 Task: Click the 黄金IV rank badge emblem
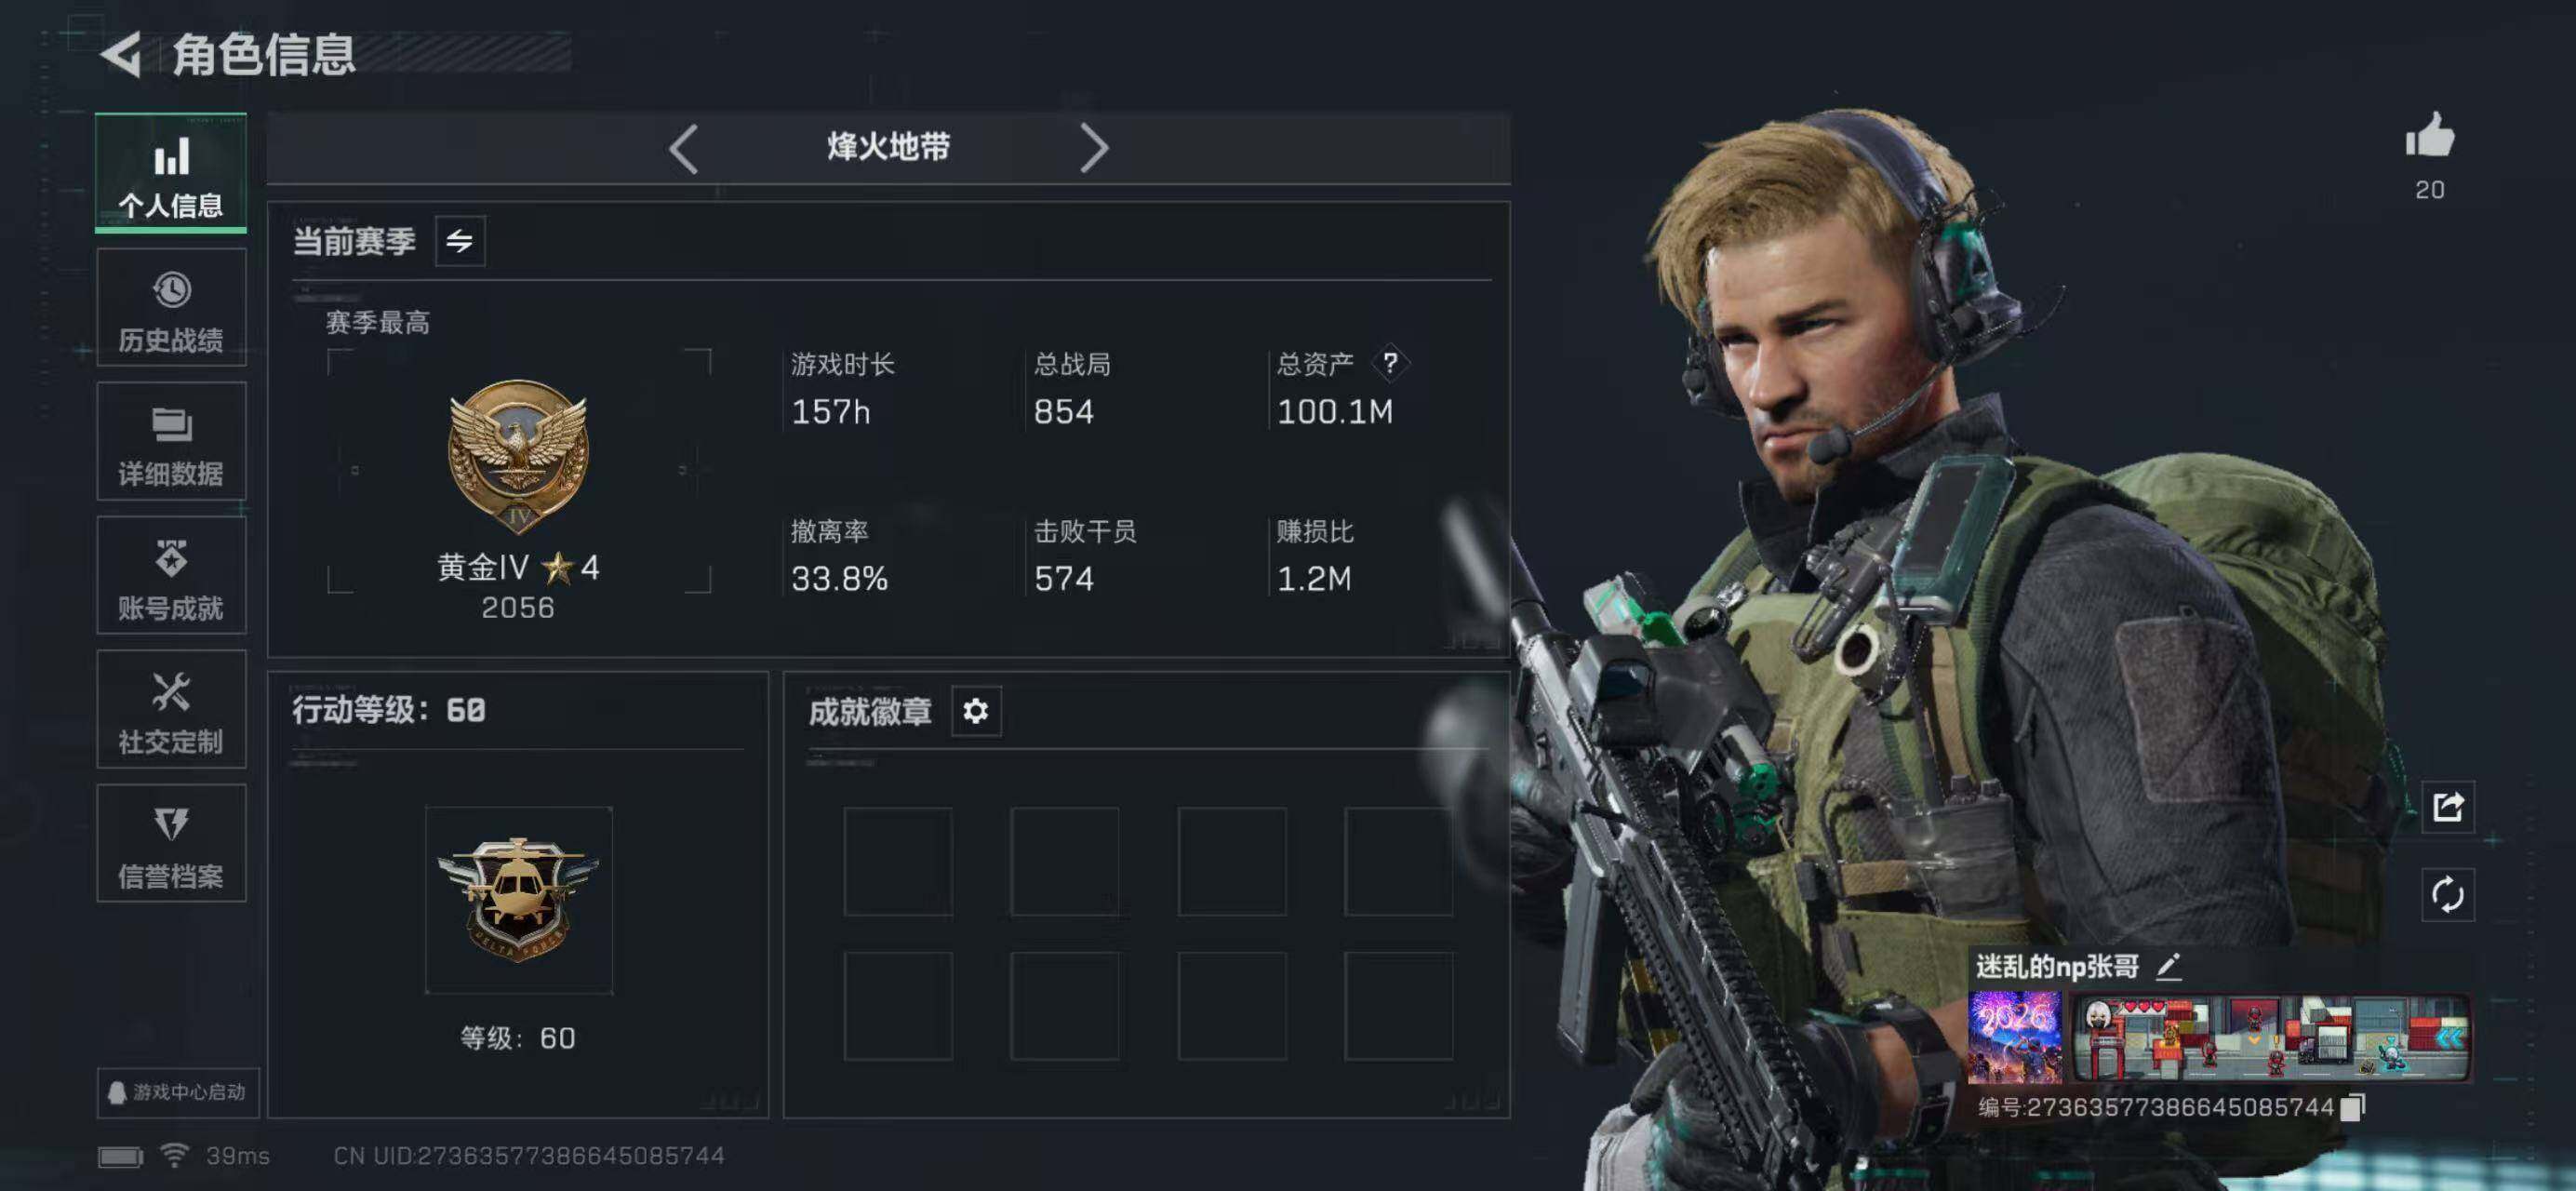pyautogui.click(x=518, y=456)
